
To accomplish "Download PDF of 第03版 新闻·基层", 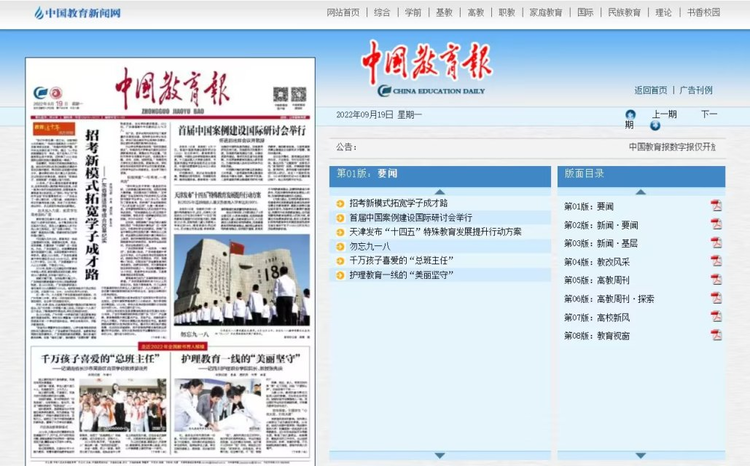I will (x=716, y=243).
